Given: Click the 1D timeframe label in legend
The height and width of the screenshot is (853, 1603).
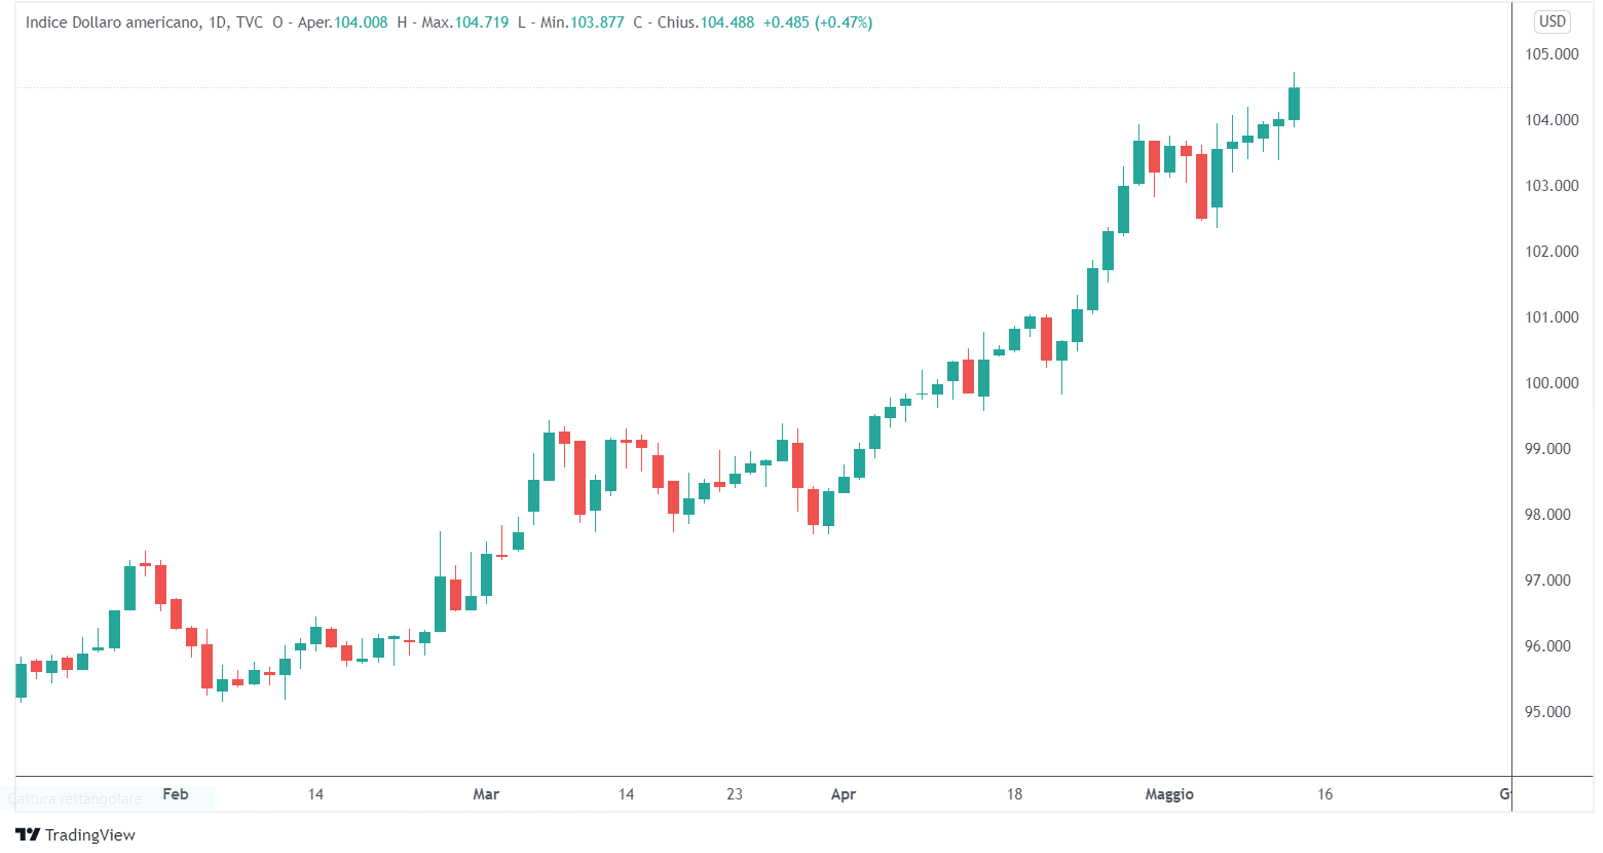Looking at the screenshot, I should tap(218, 22).
